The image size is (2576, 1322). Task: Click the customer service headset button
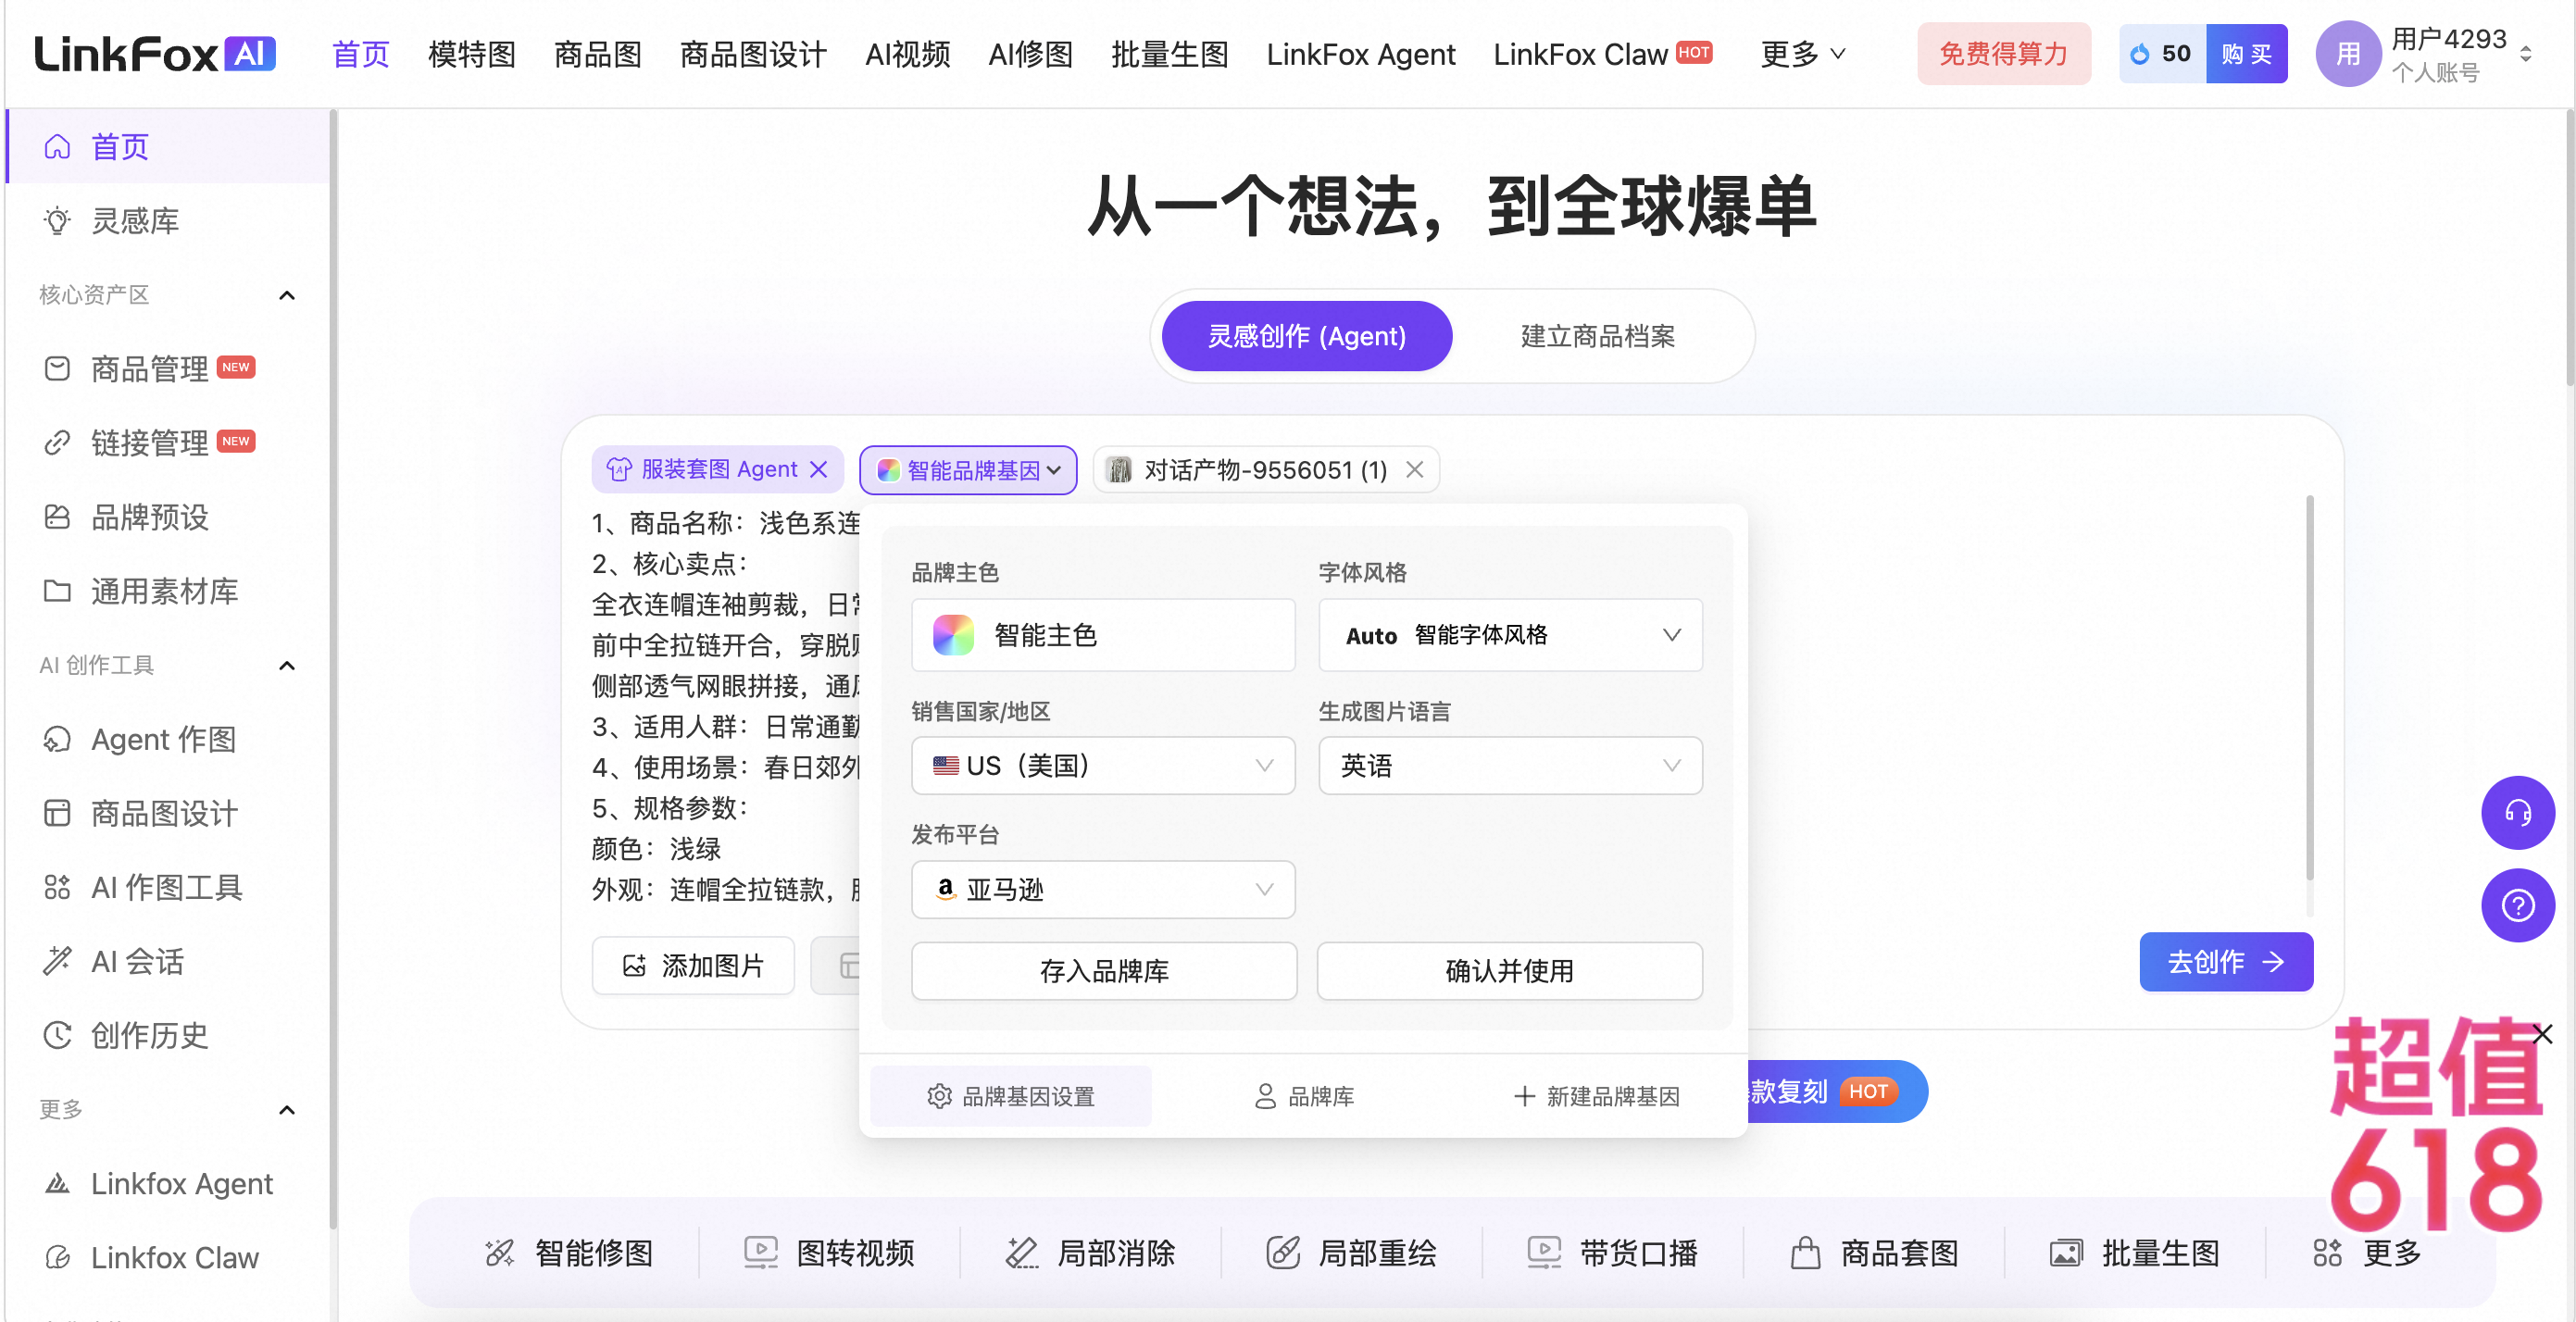click(2517, 813)
